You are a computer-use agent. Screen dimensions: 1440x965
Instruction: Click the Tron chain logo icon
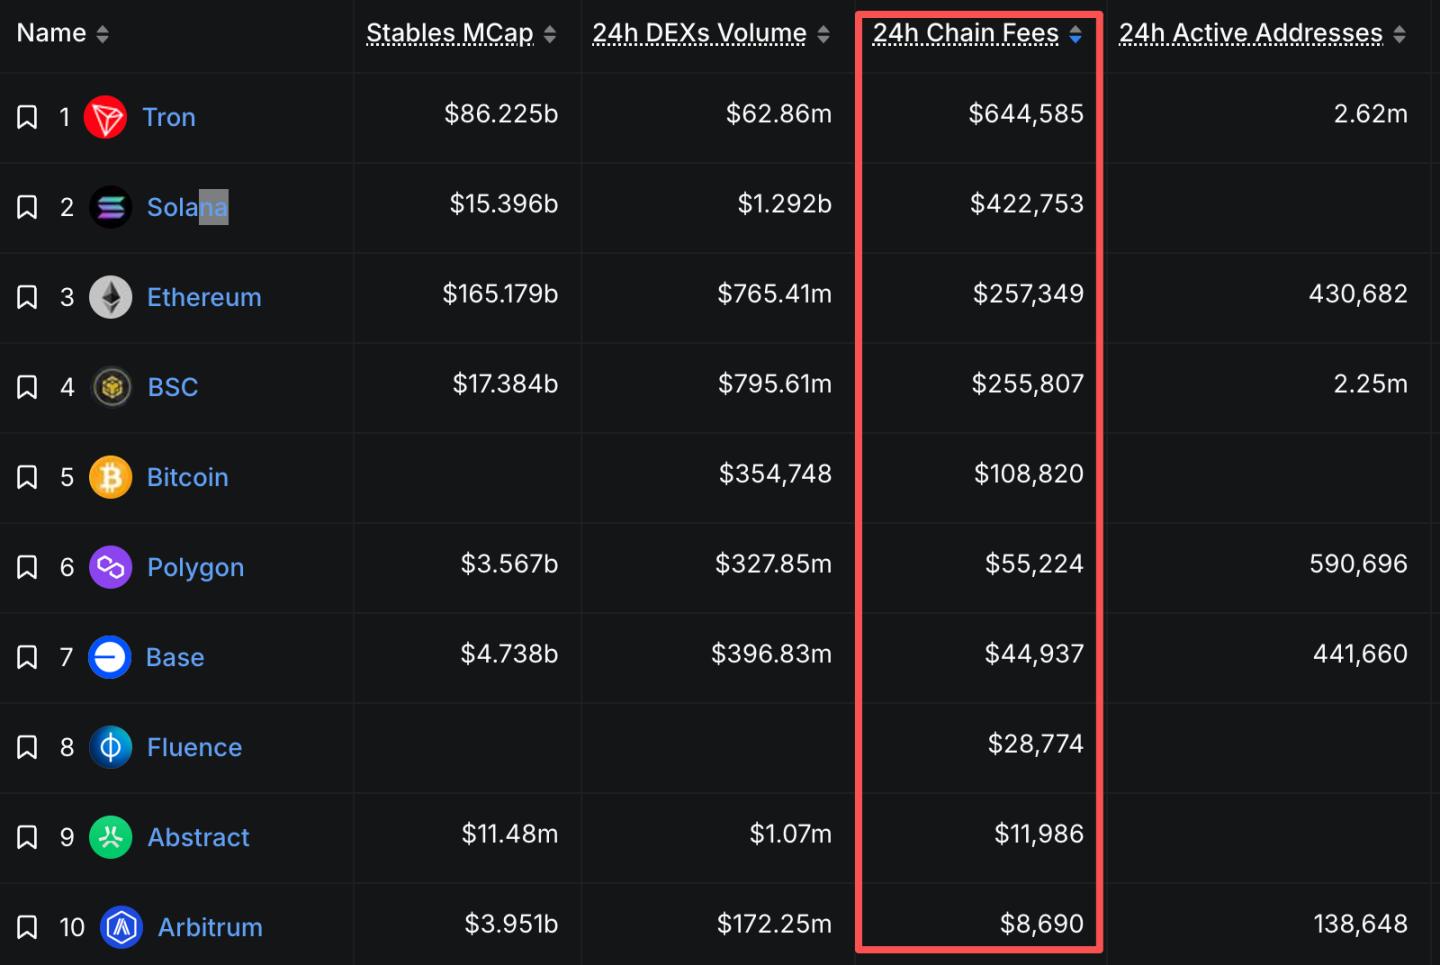[x=105, y=117]
